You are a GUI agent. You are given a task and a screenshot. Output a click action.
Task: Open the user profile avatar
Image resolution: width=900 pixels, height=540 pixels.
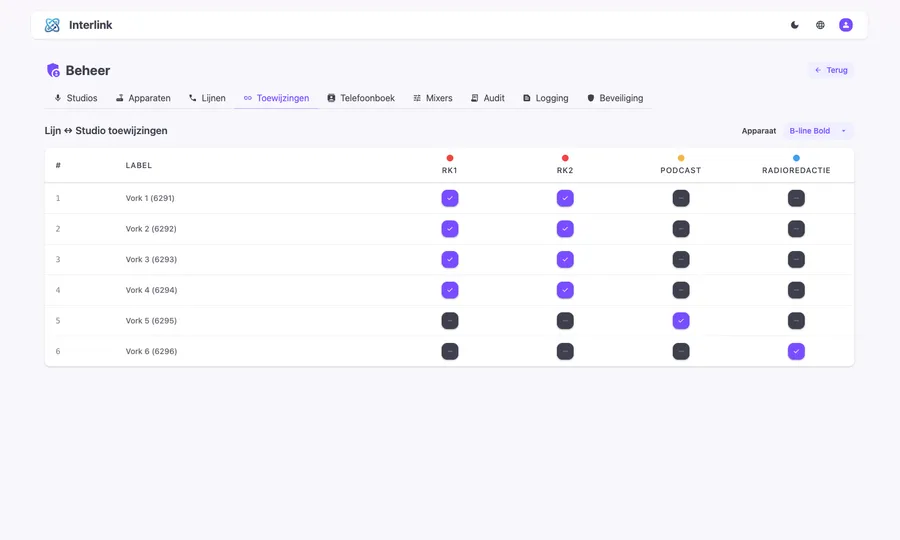(845, 25)
